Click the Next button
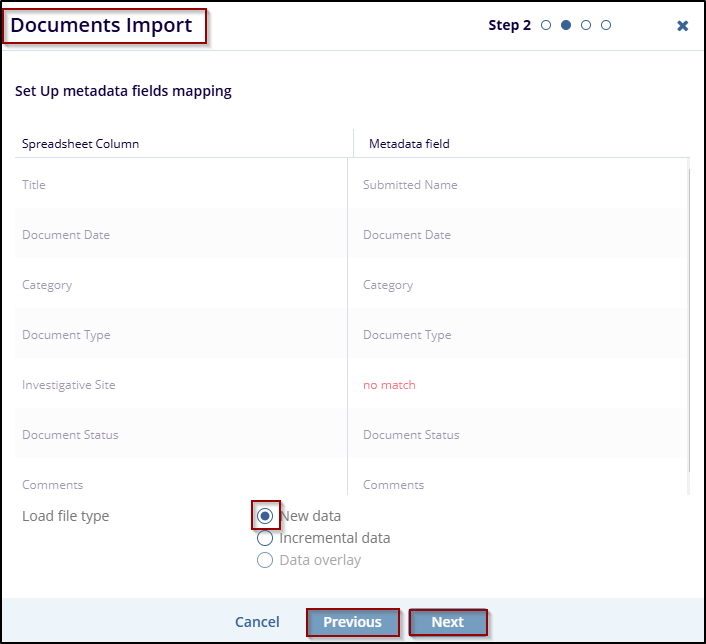706x644 pixels. 448,622
